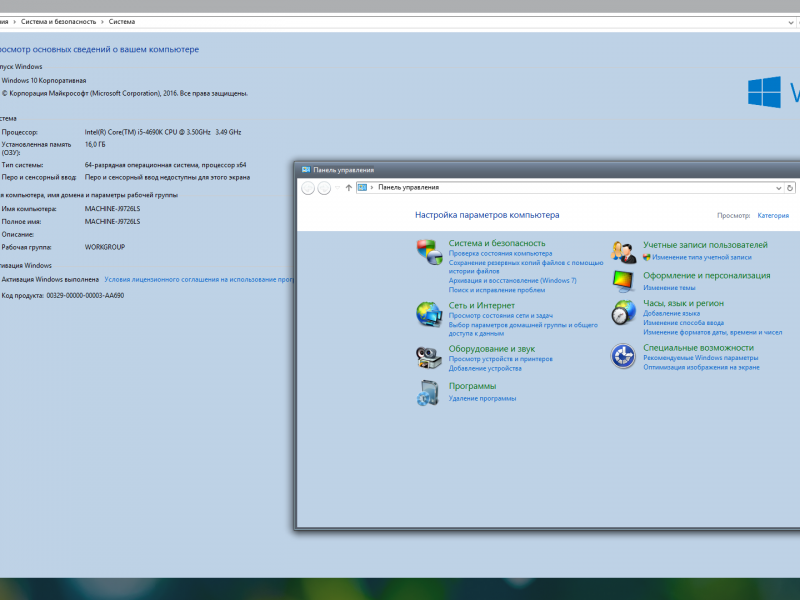Image resolution: width=800 pixels, height=600 pixels.
Task: Open System and Security shield icon
Action: click(429, 252)
